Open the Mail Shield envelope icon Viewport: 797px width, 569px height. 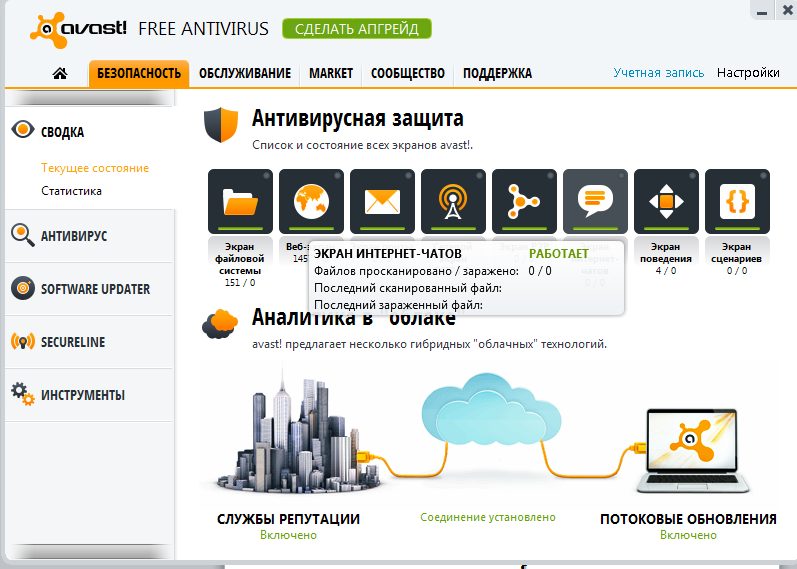tap(382, 201)
